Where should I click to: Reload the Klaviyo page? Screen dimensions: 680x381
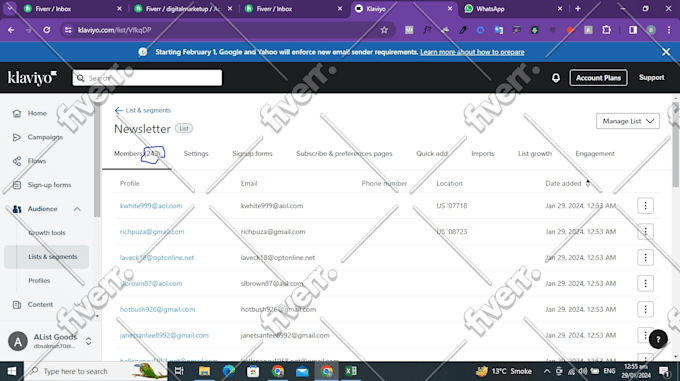[47, 30]
